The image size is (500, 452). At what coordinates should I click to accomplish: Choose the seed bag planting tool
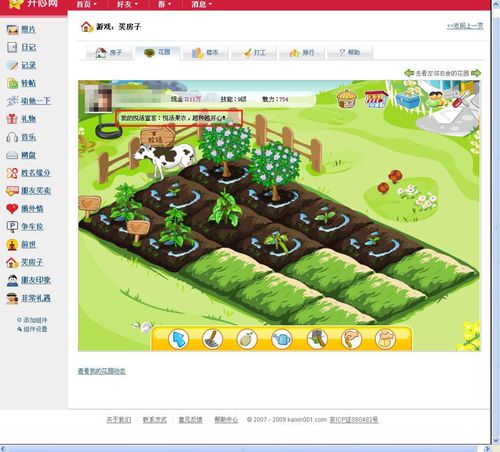pyautogui.click(x=247, y=339)
